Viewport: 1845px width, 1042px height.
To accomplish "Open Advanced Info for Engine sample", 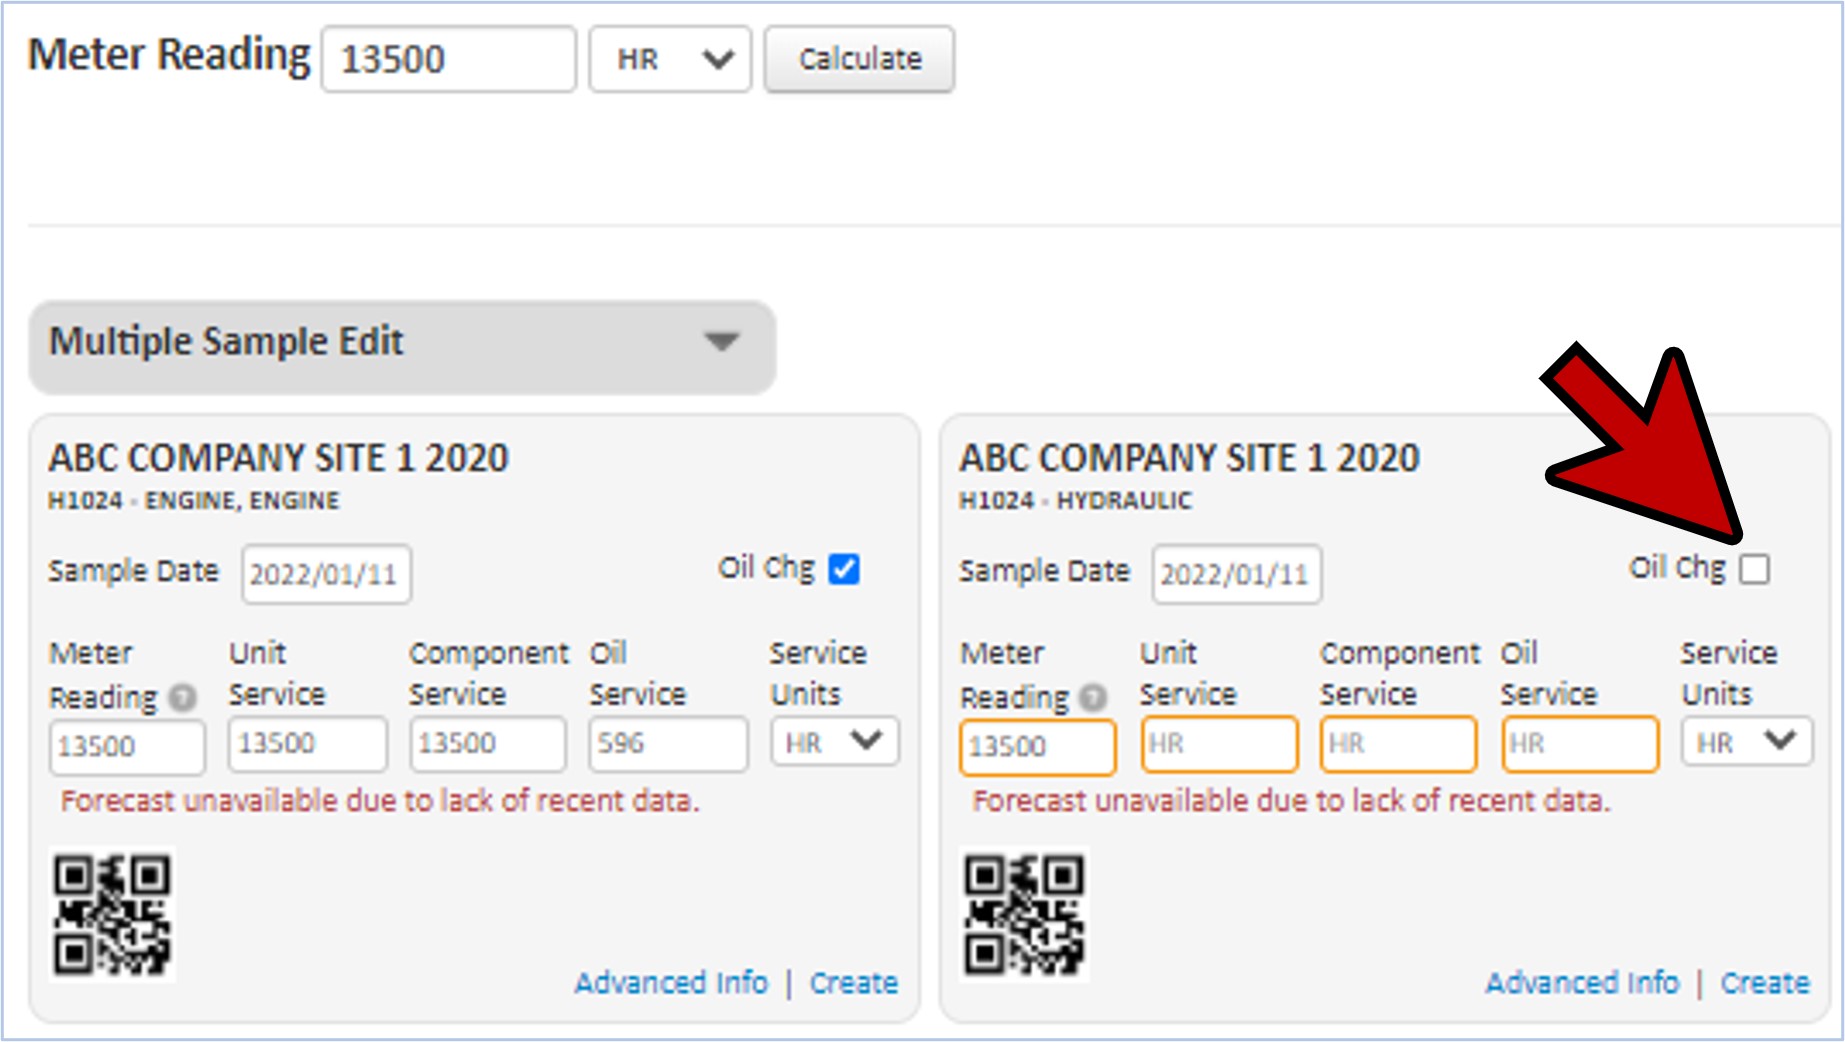I will [x=671, y=983].
